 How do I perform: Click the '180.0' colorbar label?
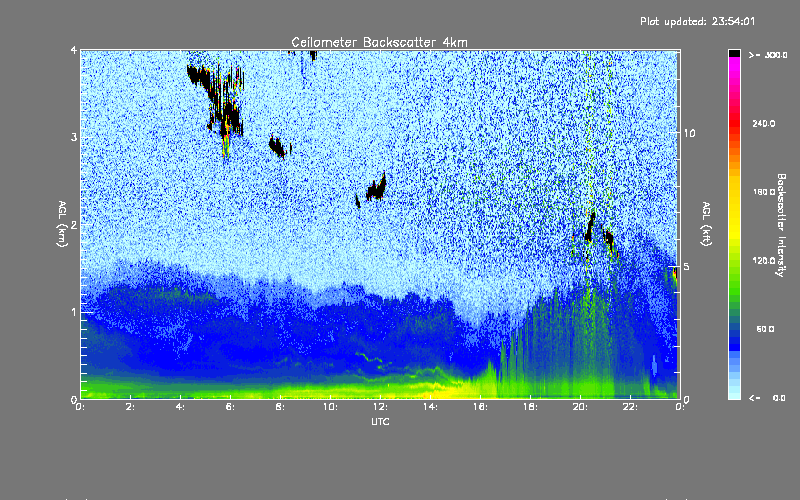click(x=764, y=192)
